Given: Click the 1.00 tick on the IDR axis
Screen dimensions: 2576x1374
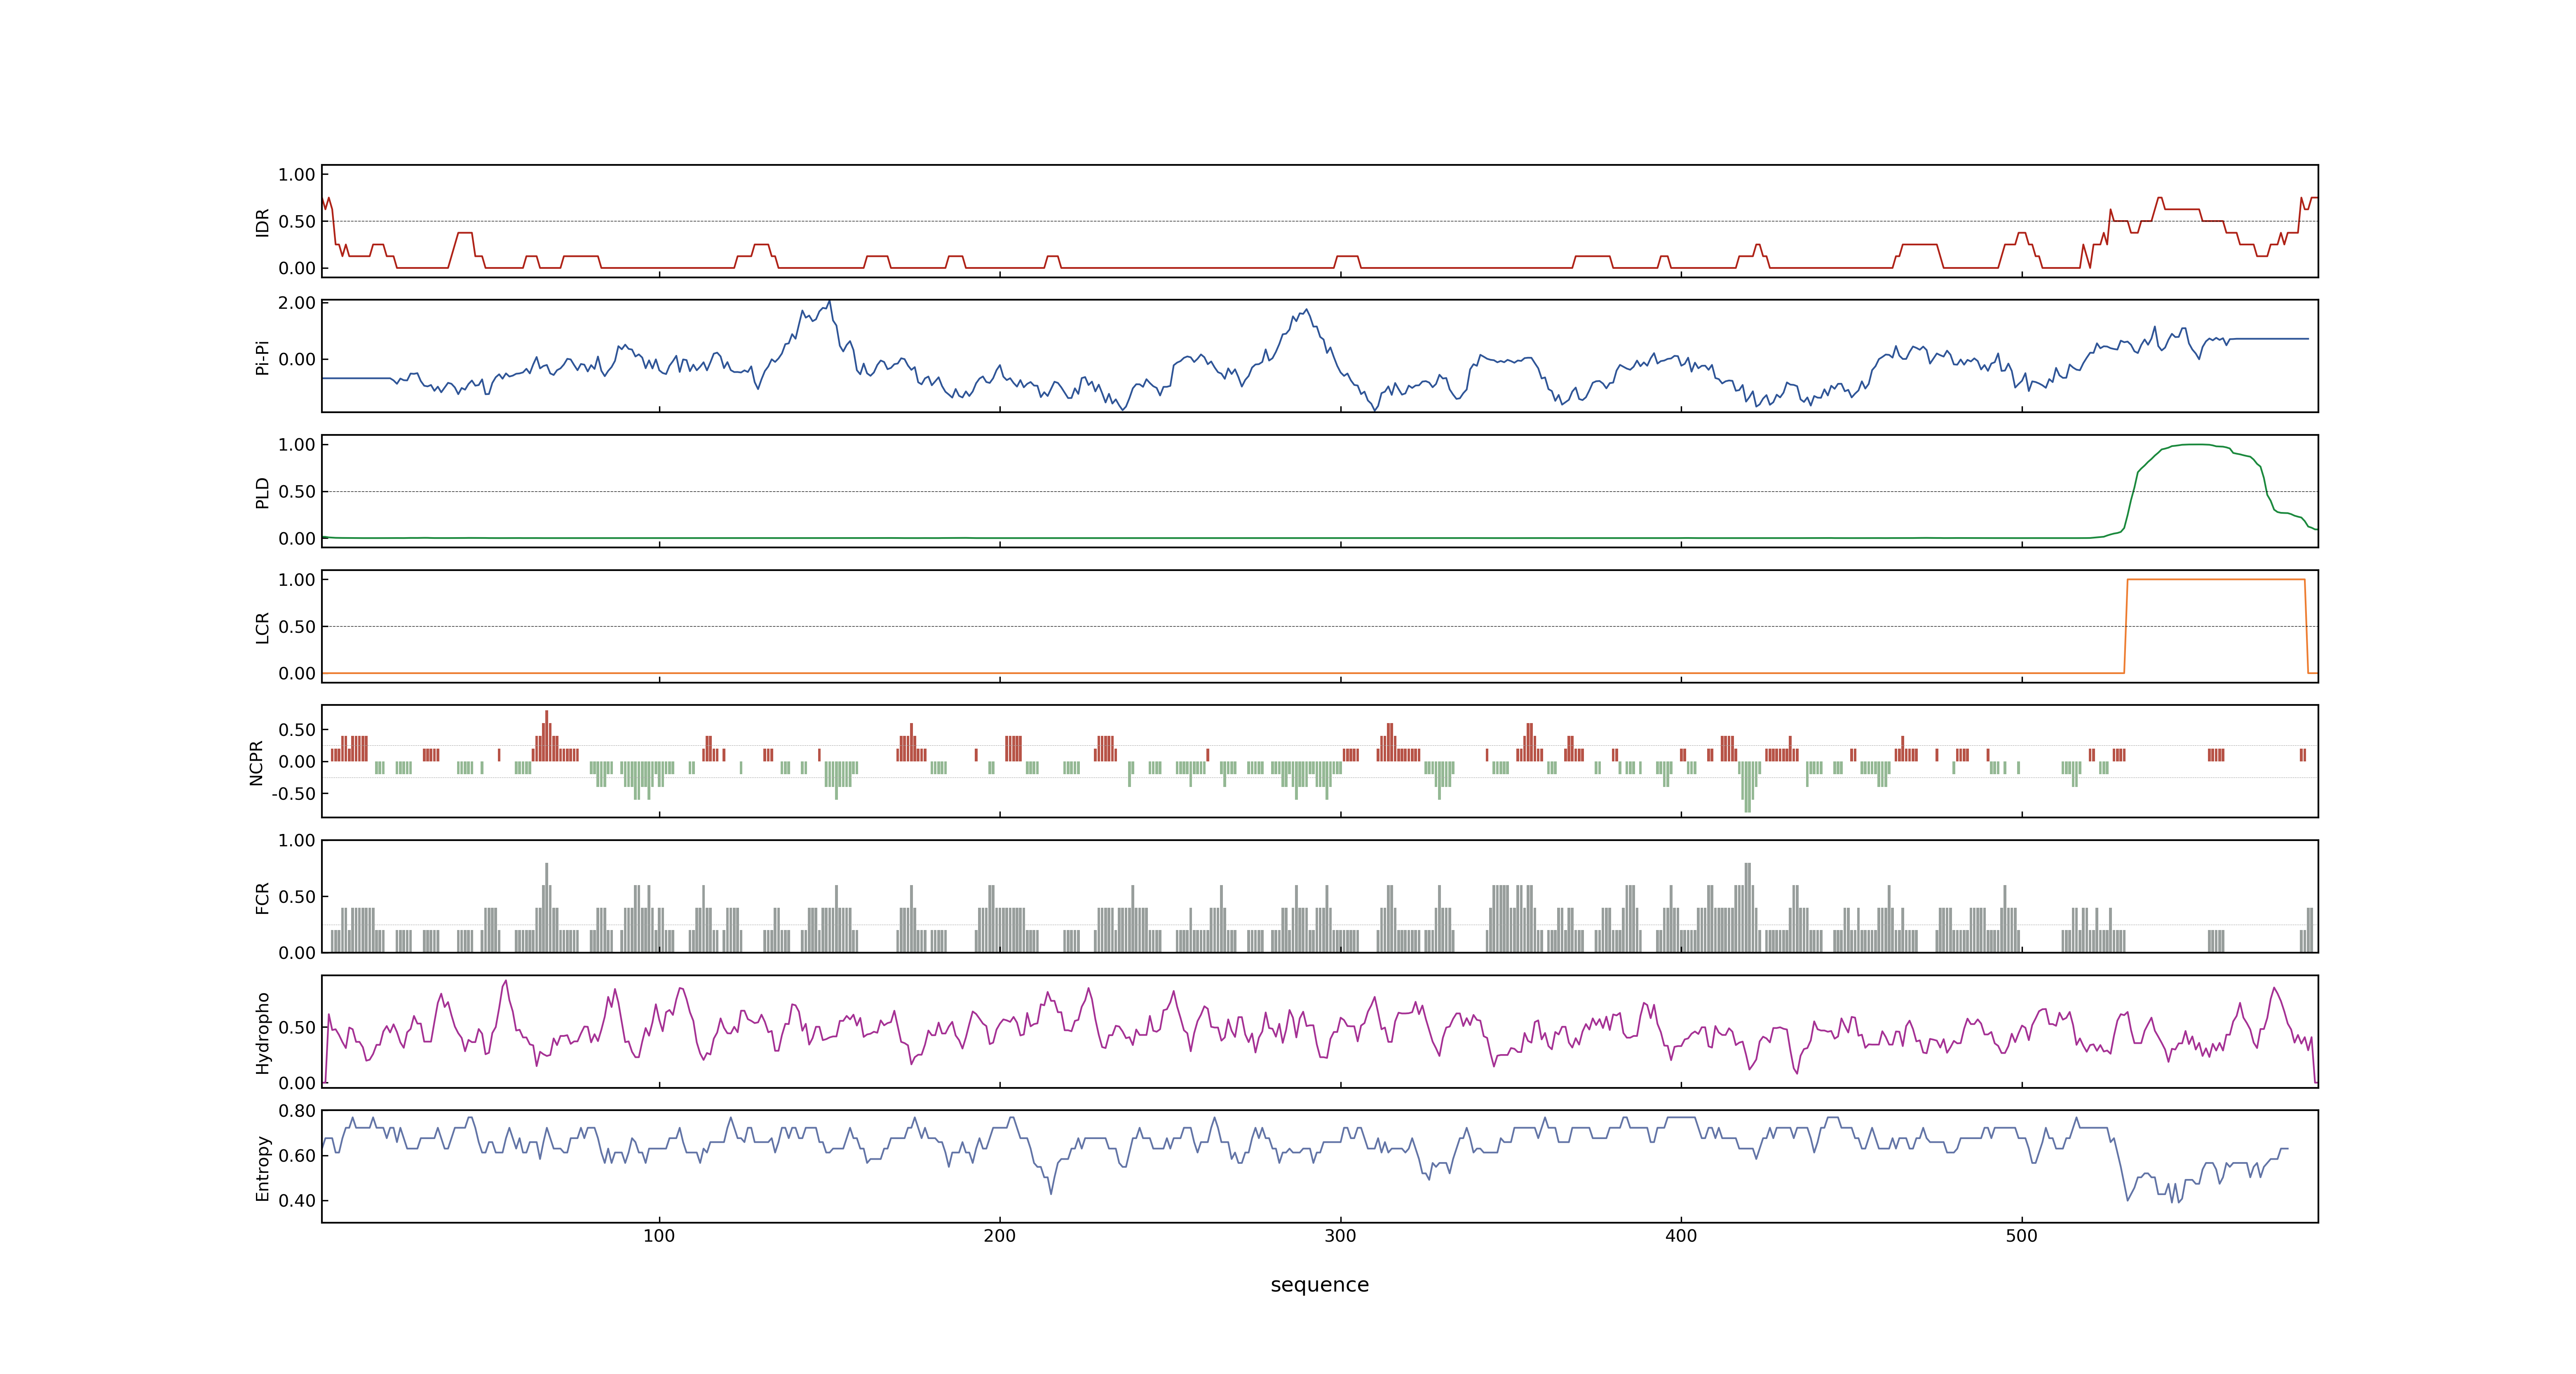Looking at the screenshot, I should click(x=297, y=175).
